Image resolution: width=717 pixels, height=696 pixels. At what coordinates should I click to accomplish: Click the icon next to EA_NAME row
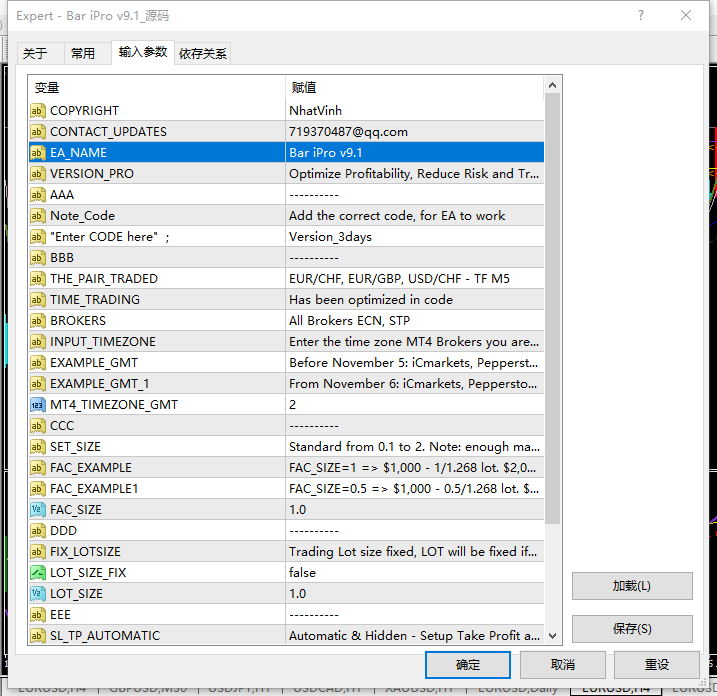pos(38,153)
